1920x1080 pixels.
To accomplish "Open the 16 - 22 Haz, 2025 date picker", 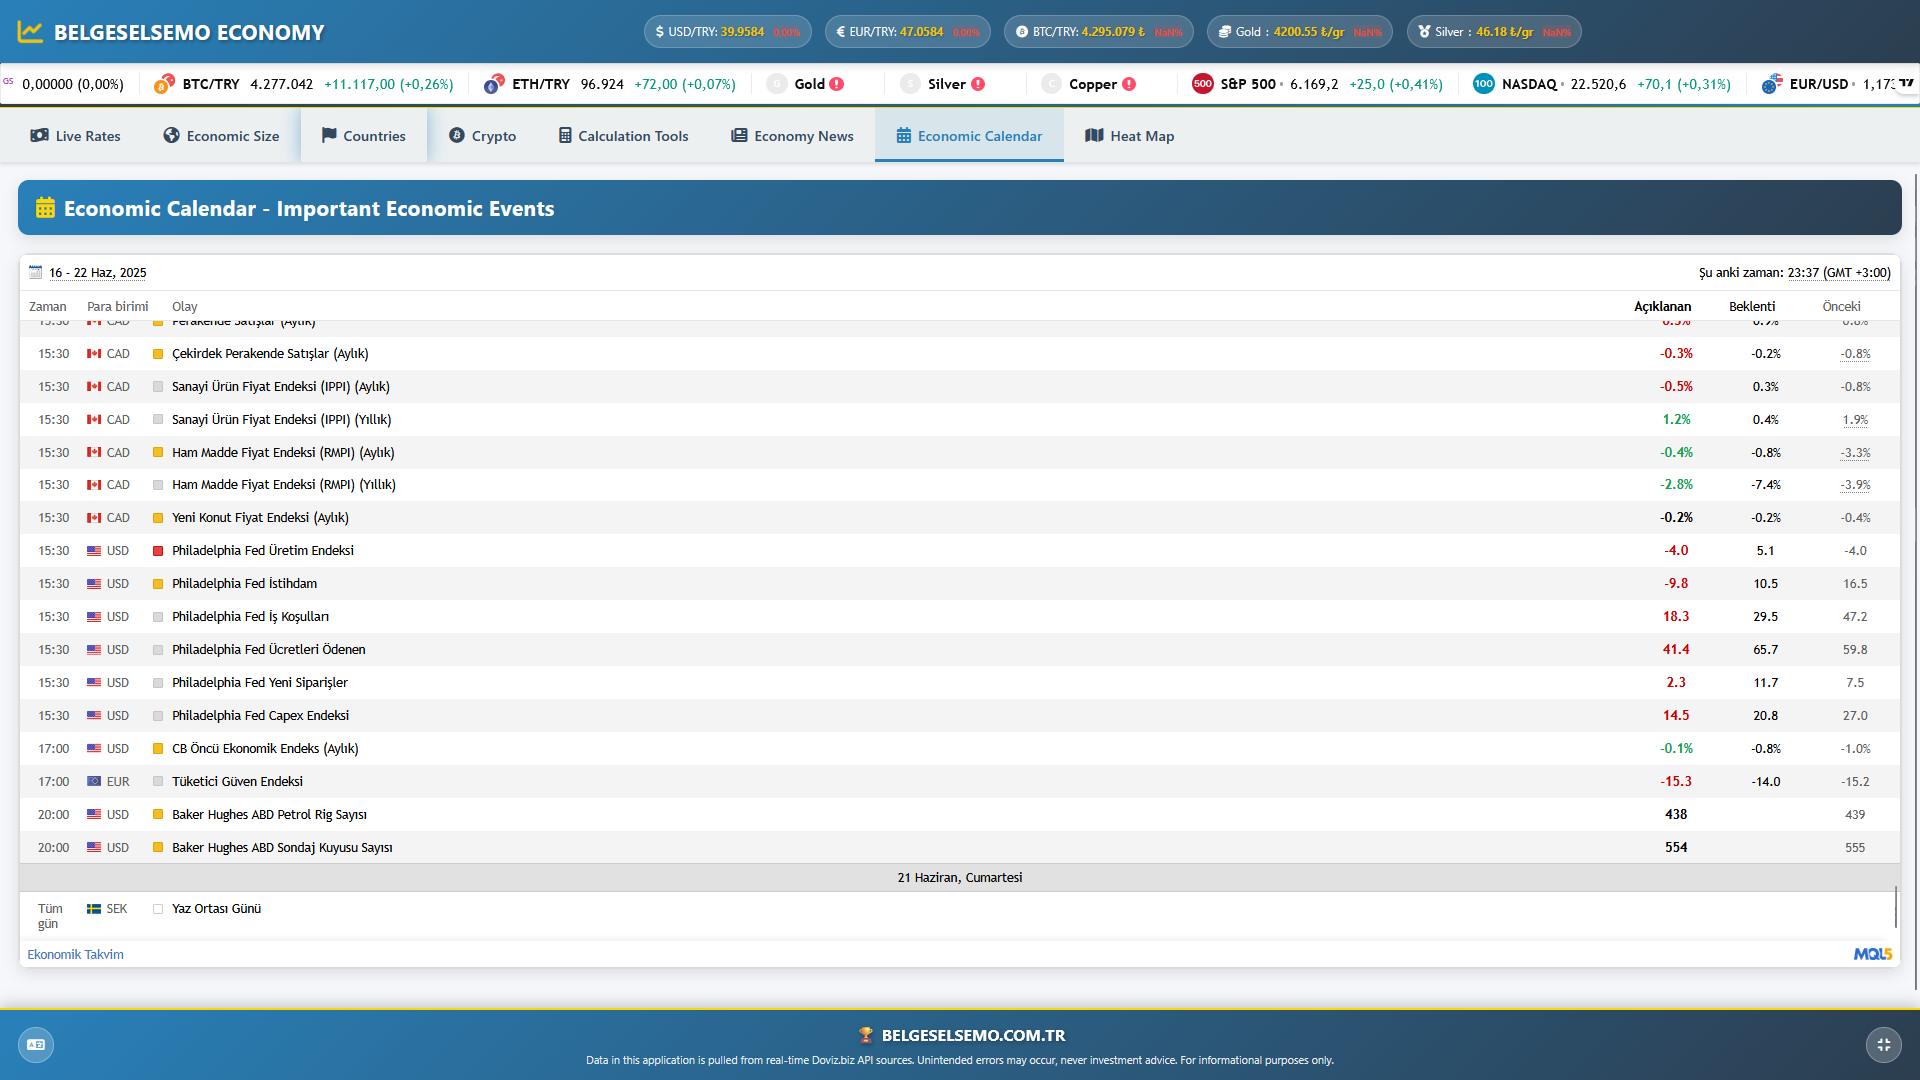I will coord(98,272).
